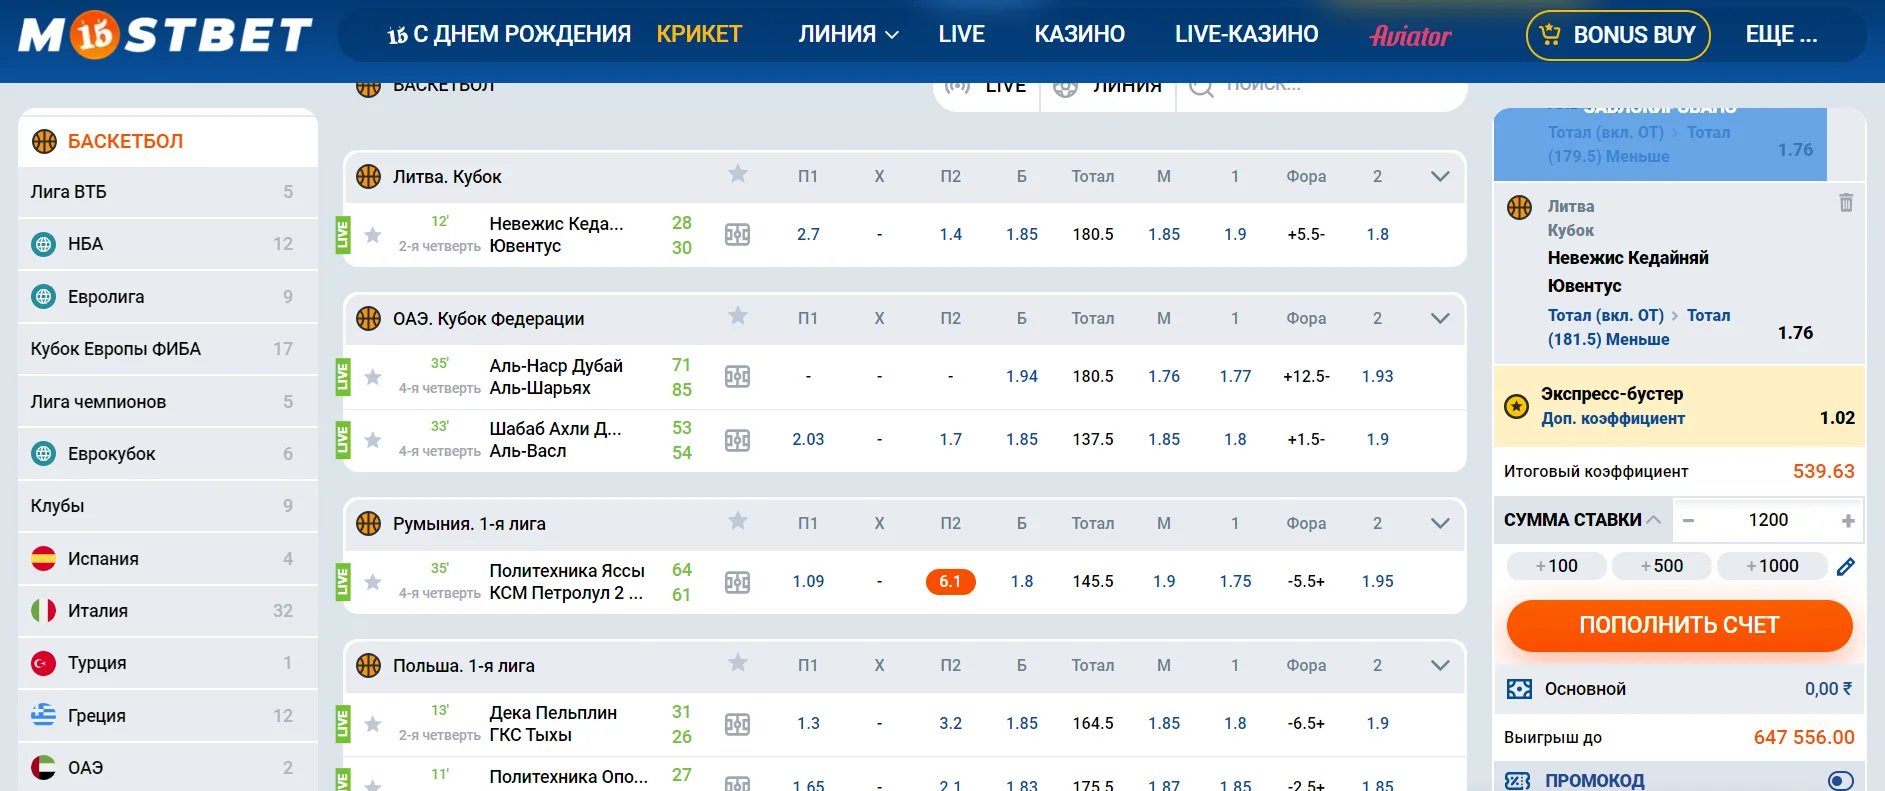Image resolution: width=1885 pixels, height=791 pixels.
Task: Open the Aviator game link
Action: 1410,36
